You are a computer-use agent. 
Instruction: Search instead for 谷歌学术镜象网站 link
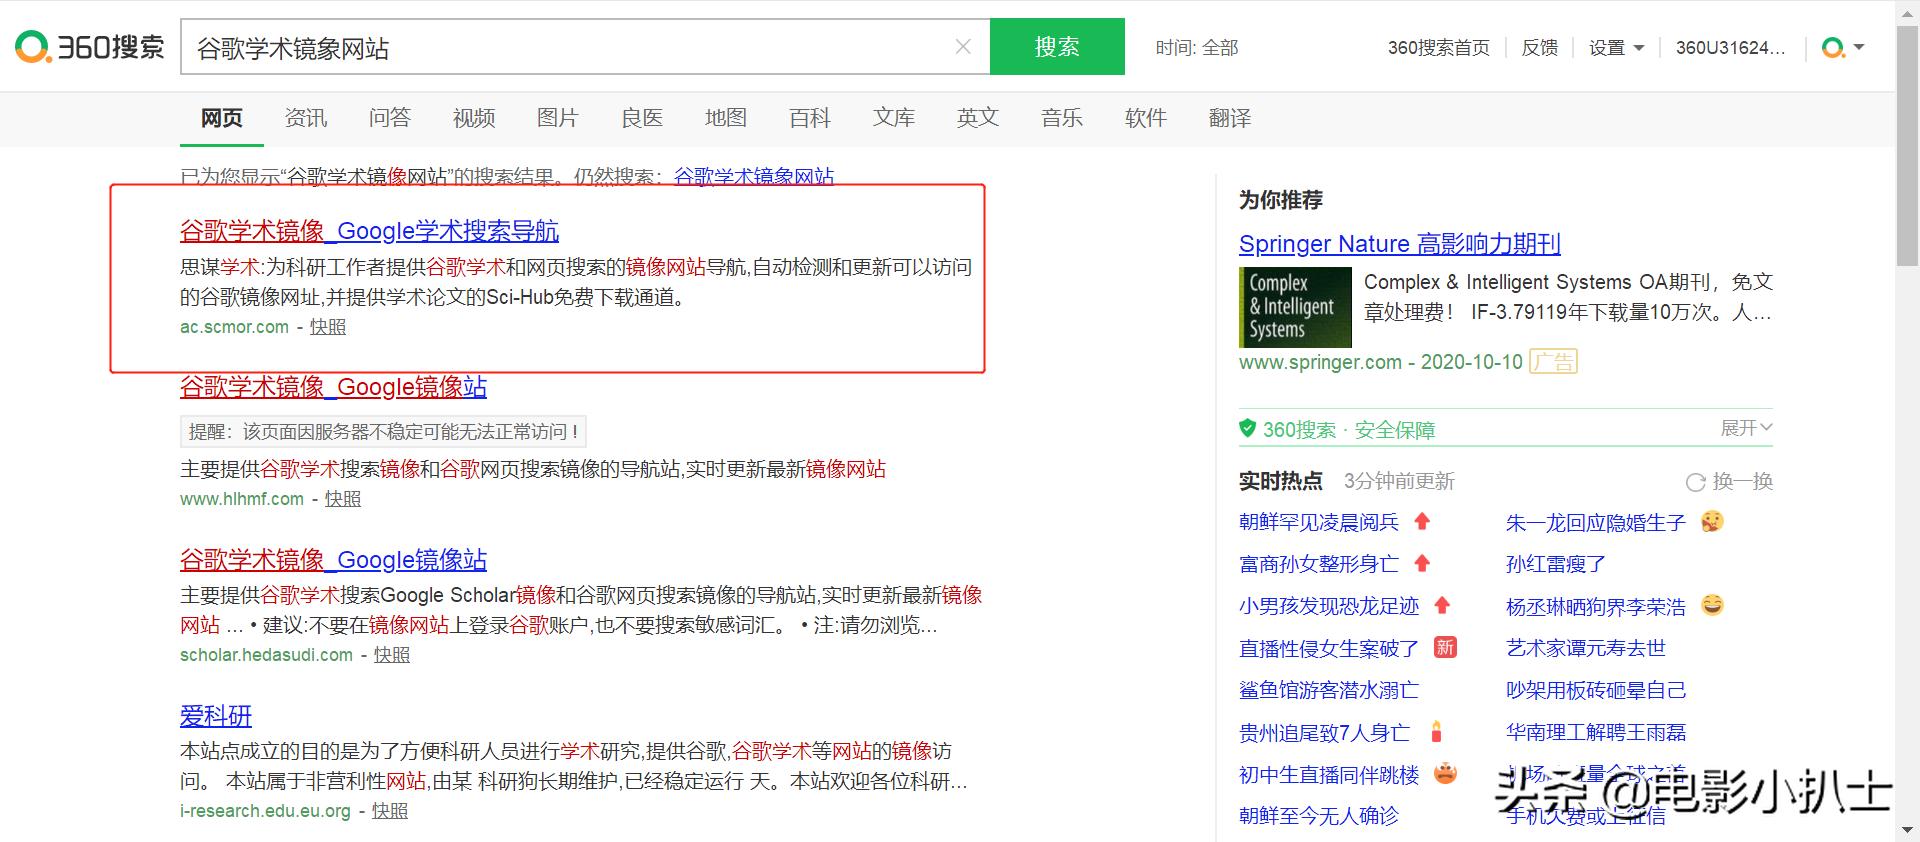pyautogui.click(x=754, y=176)
